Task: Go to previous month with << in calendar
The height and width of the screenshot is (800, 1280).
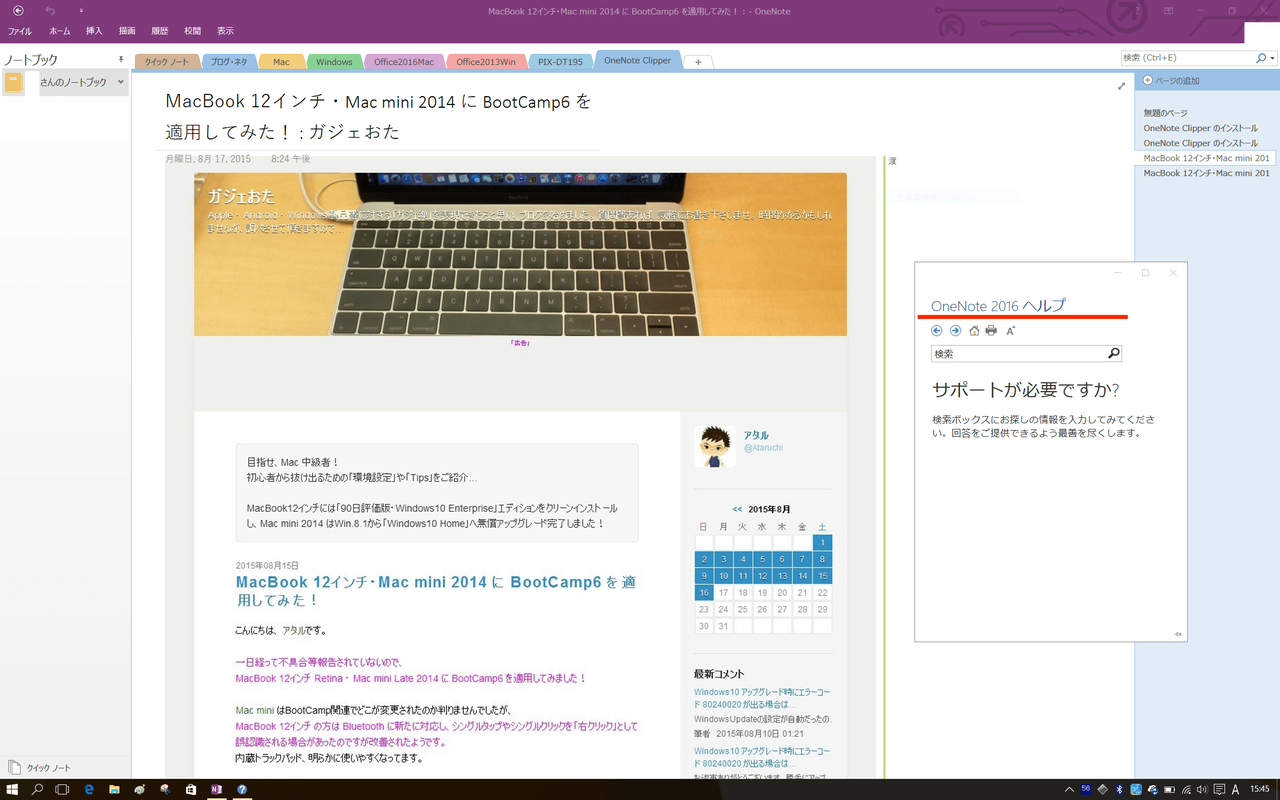Action: (x=737, y=509)
